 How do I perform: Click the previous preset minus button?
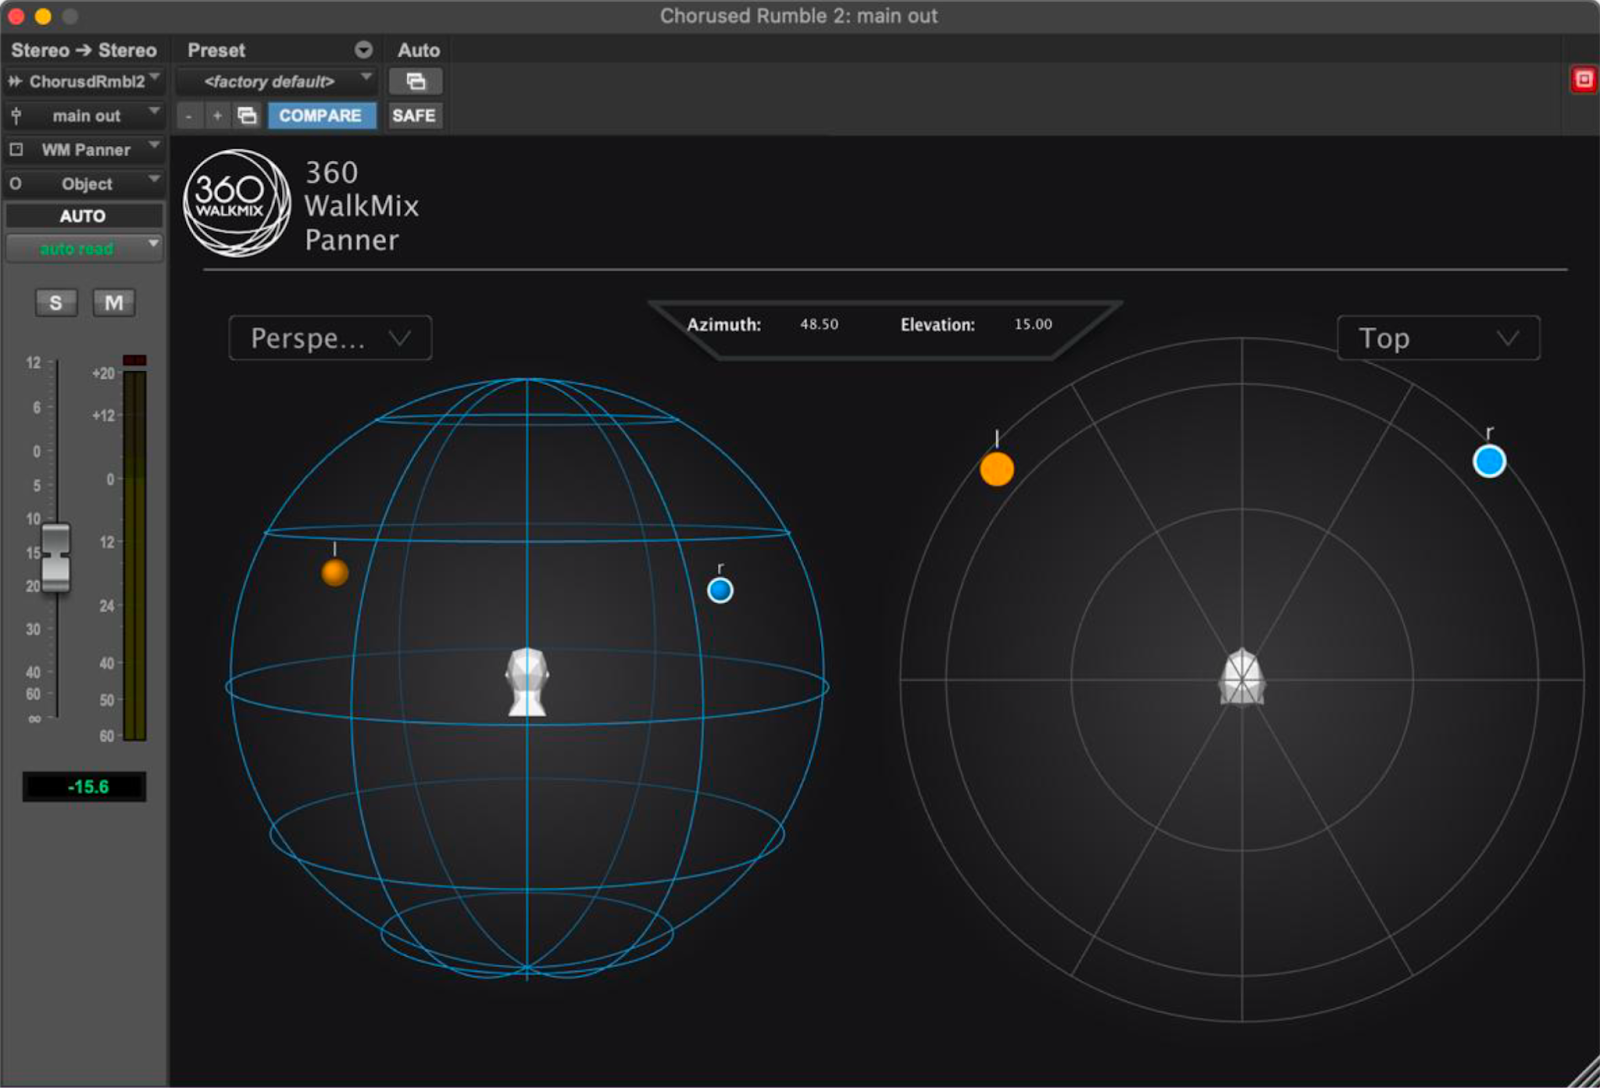pyautogui.click(x=189, y=116)
